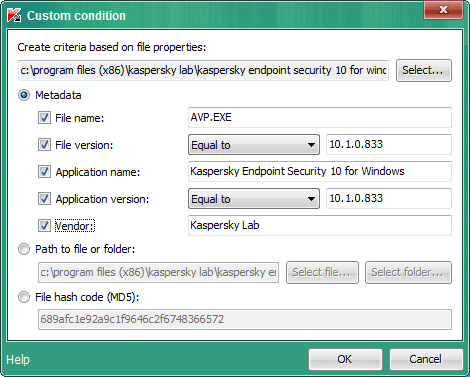The width and height of the screenshot is (470, 377).
Task: Toggle the Application name checkbox
Action: click(x=44, y=172)
